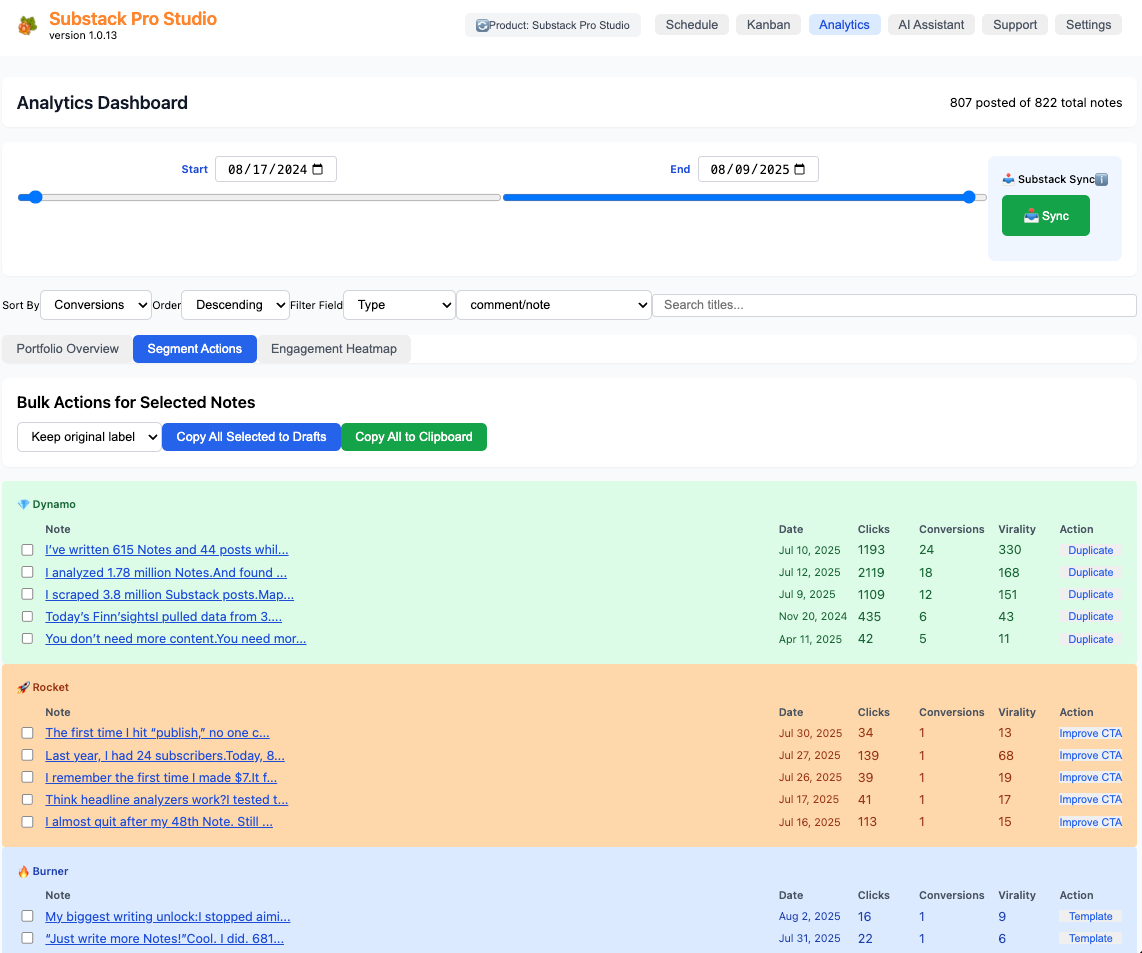The width and height of the screenshot is (1142, 953).
Task: Click the Conversions column header in Dynamo section
Action: (x=951, y=529)
